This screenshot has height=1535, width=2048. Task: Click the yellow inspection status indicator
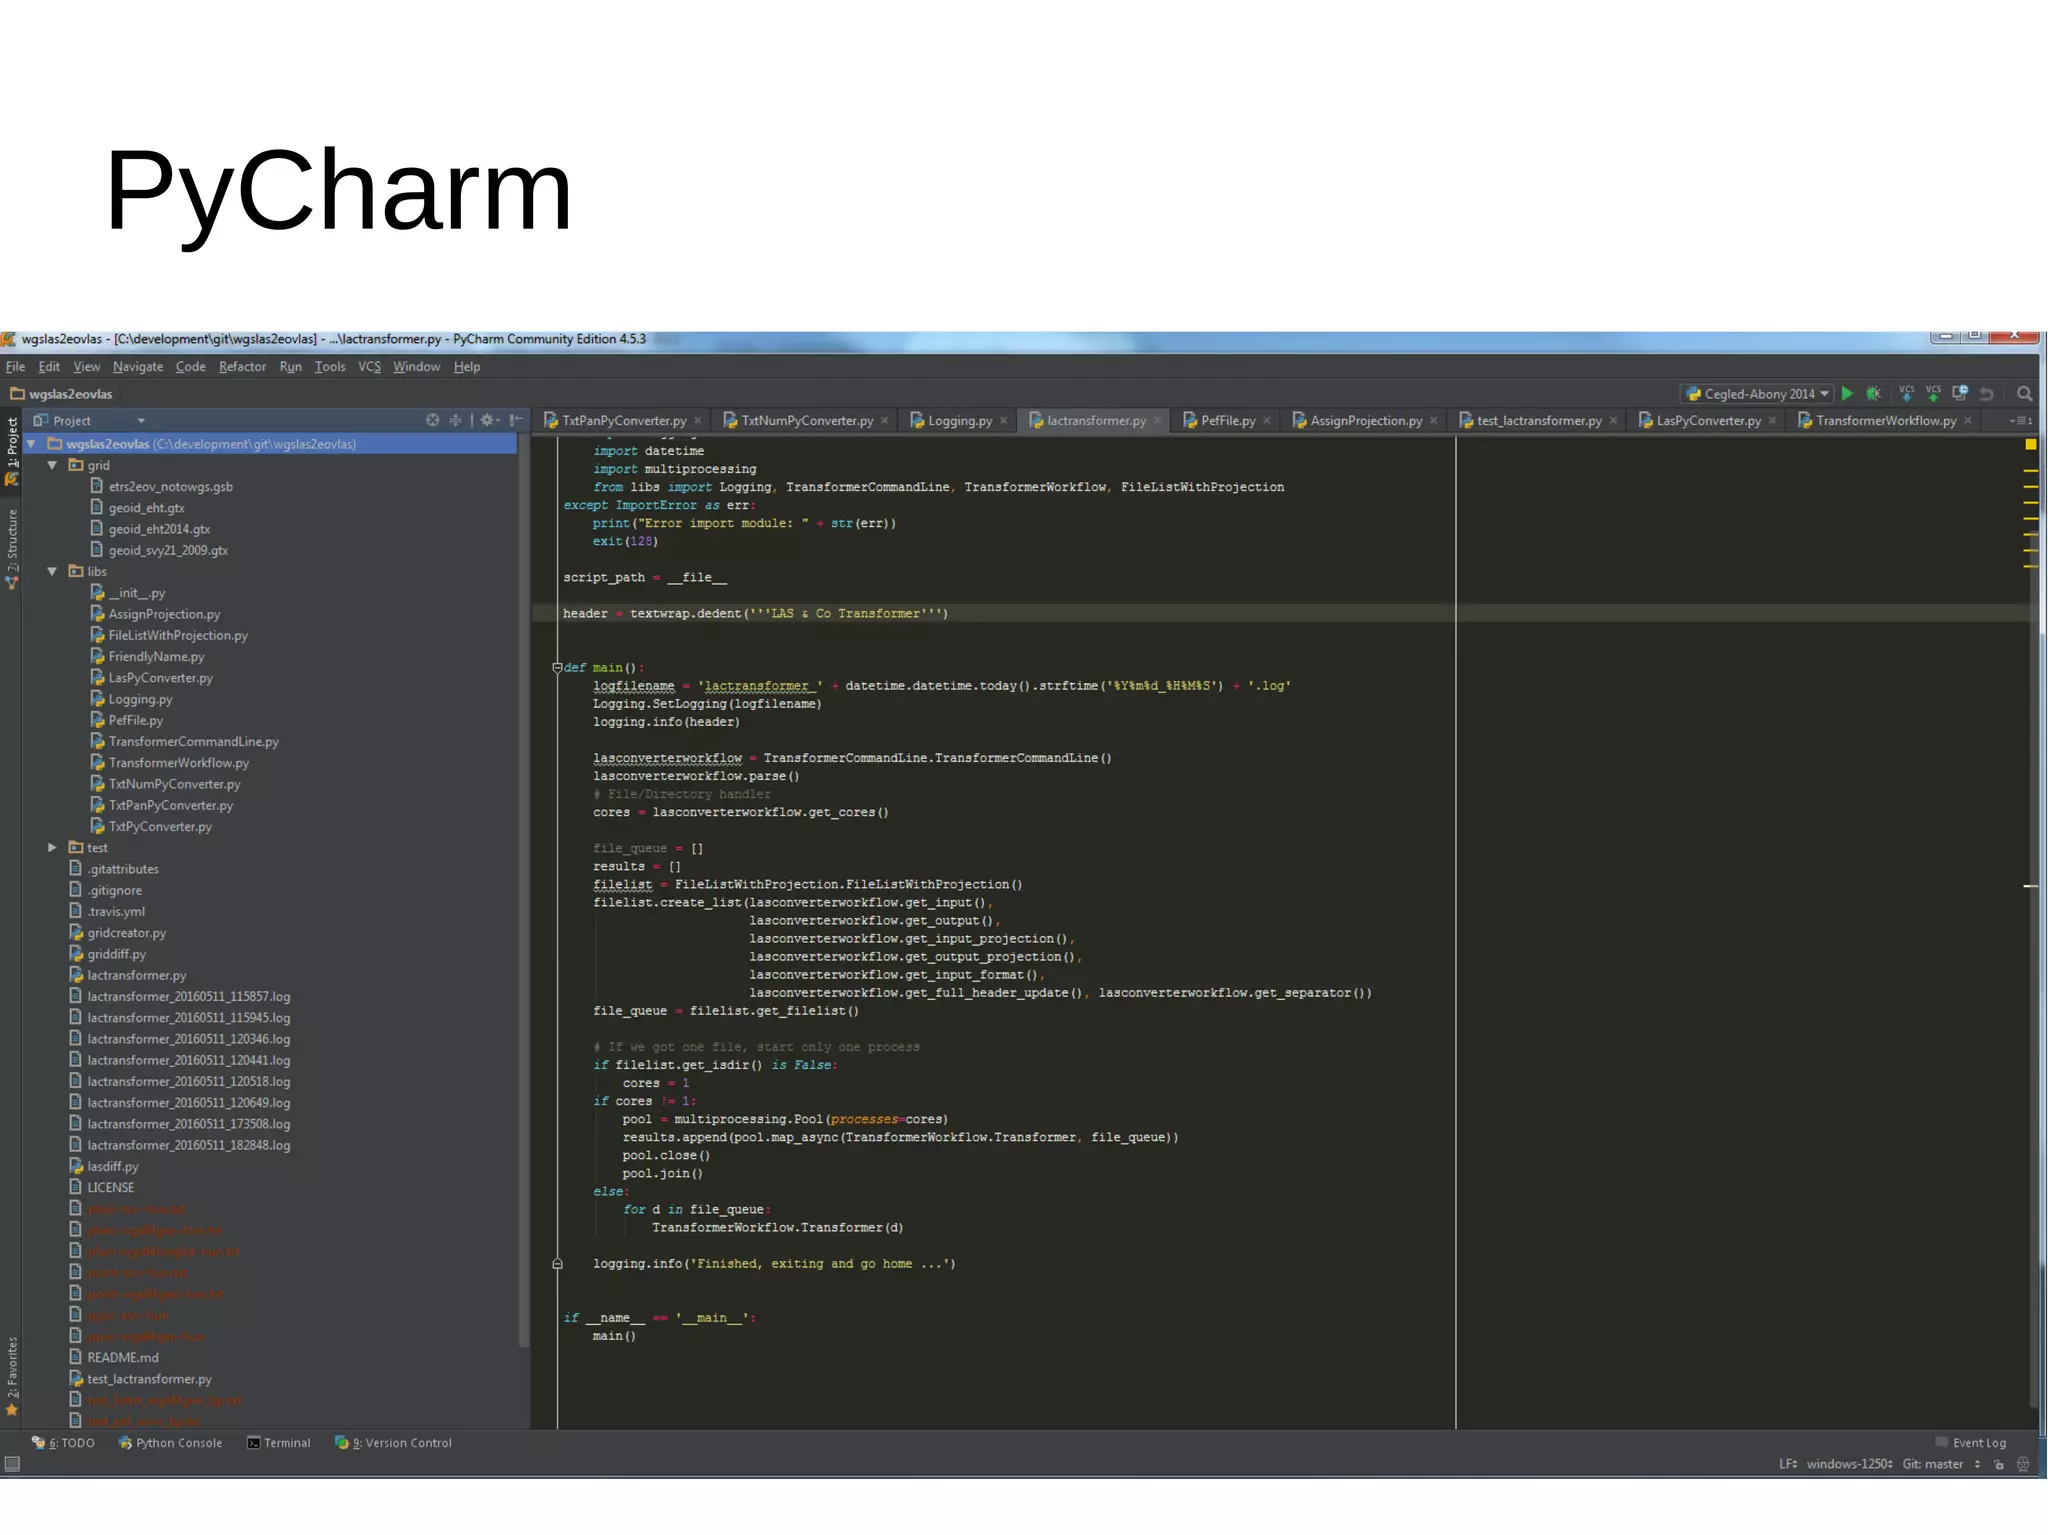pyautogui.click(x=2030, y=444)
